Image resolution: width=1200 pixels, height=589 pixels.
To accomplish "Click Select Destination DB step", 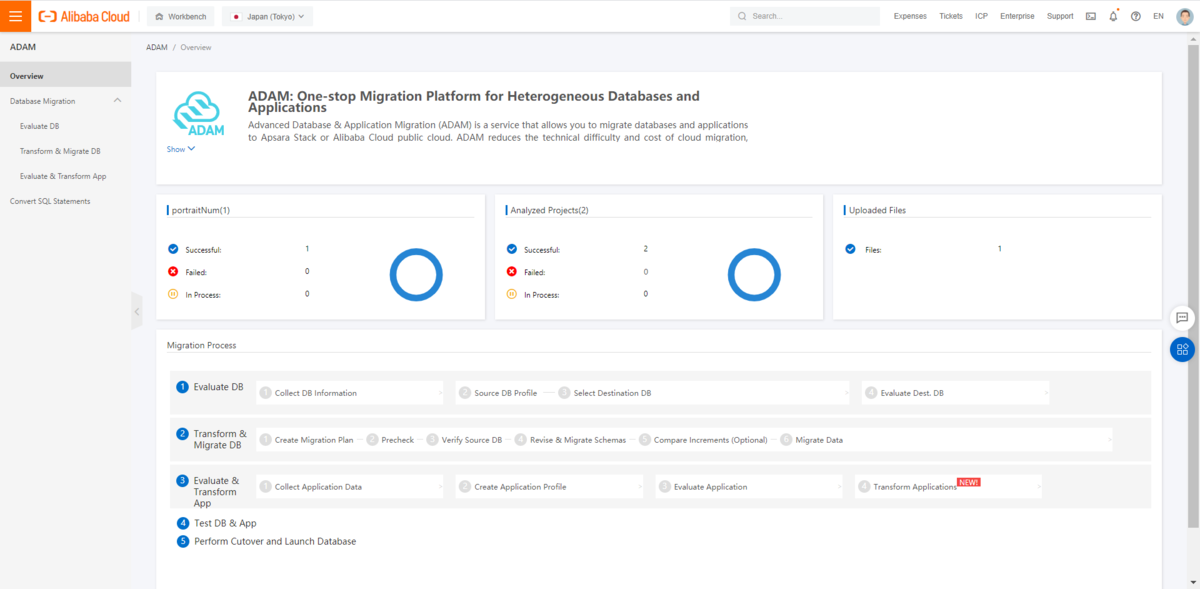I will (612, 393).
